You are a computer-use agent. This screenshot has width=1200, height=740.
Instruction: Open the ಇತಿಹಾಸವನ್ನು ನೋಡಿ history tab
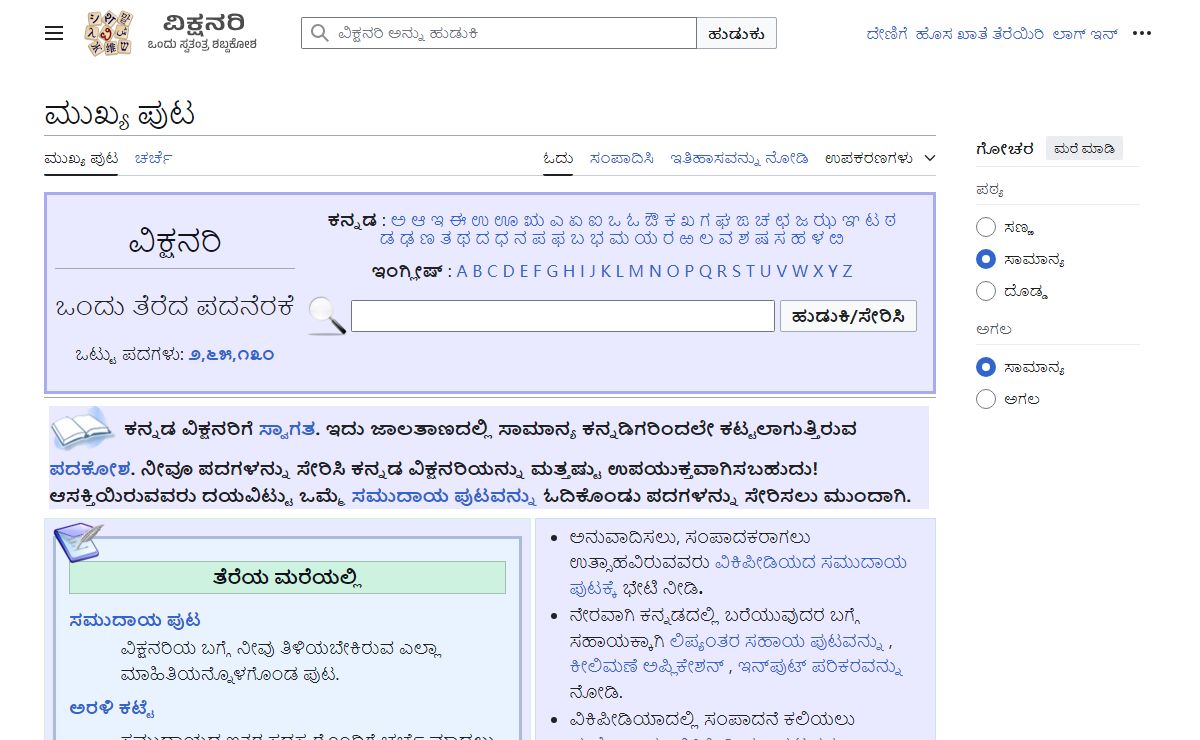pyautogui.click(x=740, y=158)
